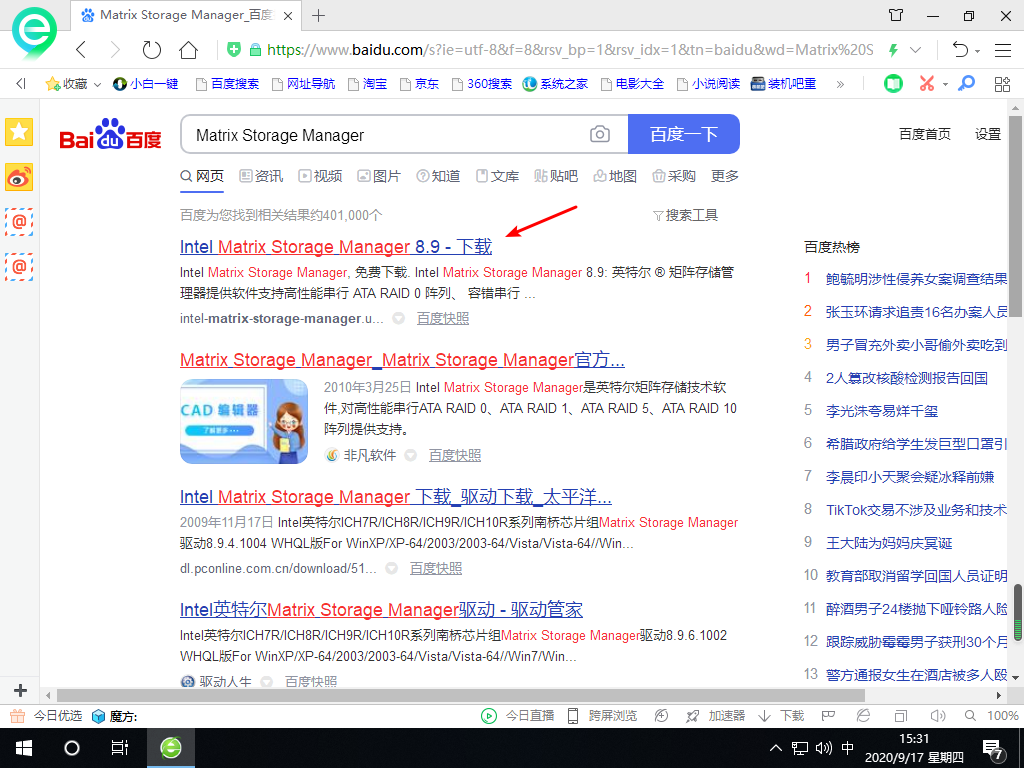Switch to 文库 tab
The image size is (1024, 768).
pos(498,176)
